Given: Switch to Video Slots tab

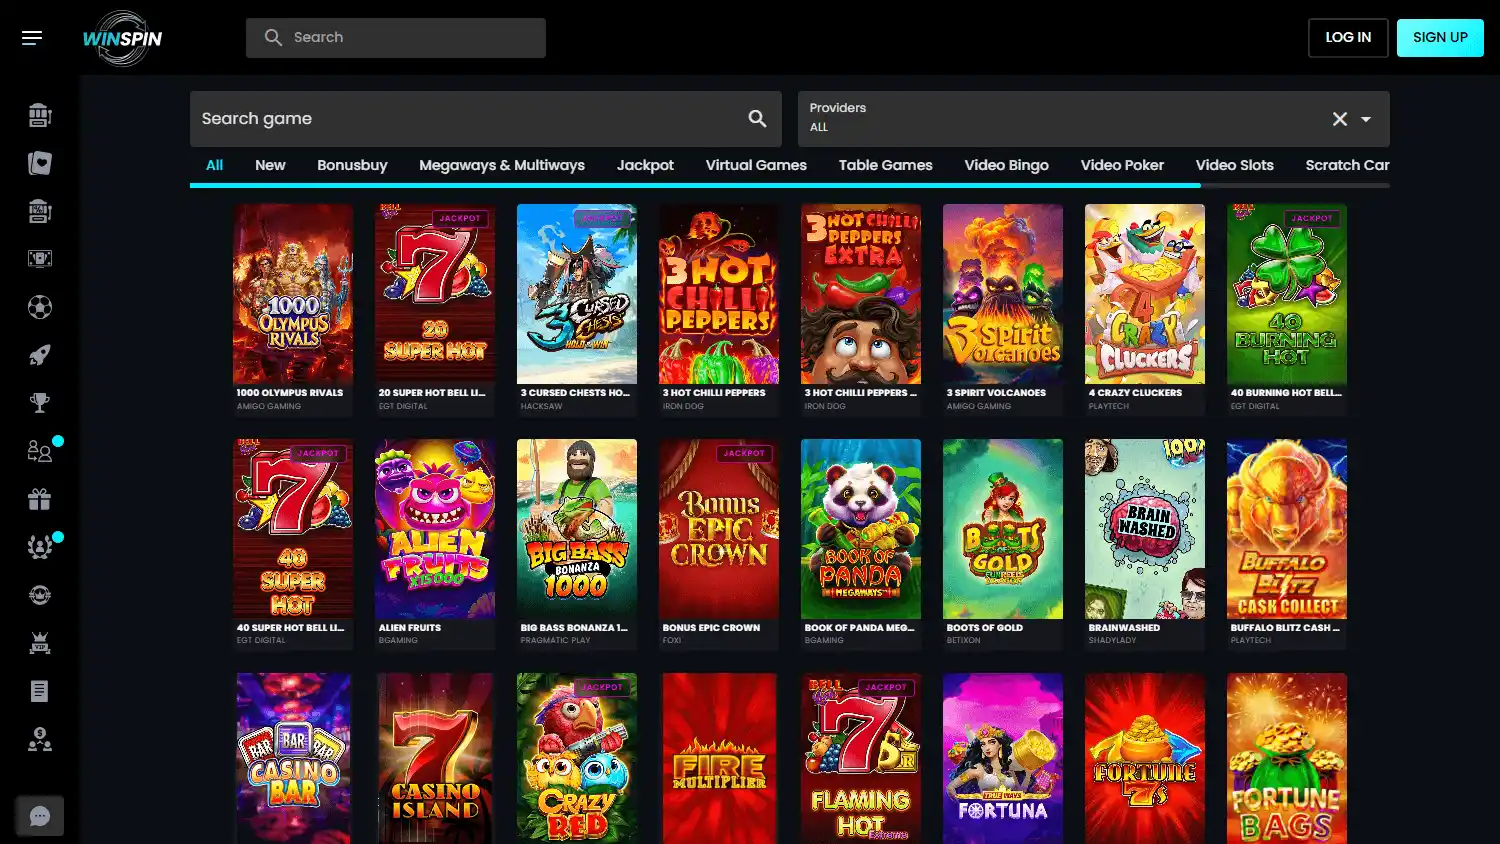Looking at the screenshot, I should 1234,165.
